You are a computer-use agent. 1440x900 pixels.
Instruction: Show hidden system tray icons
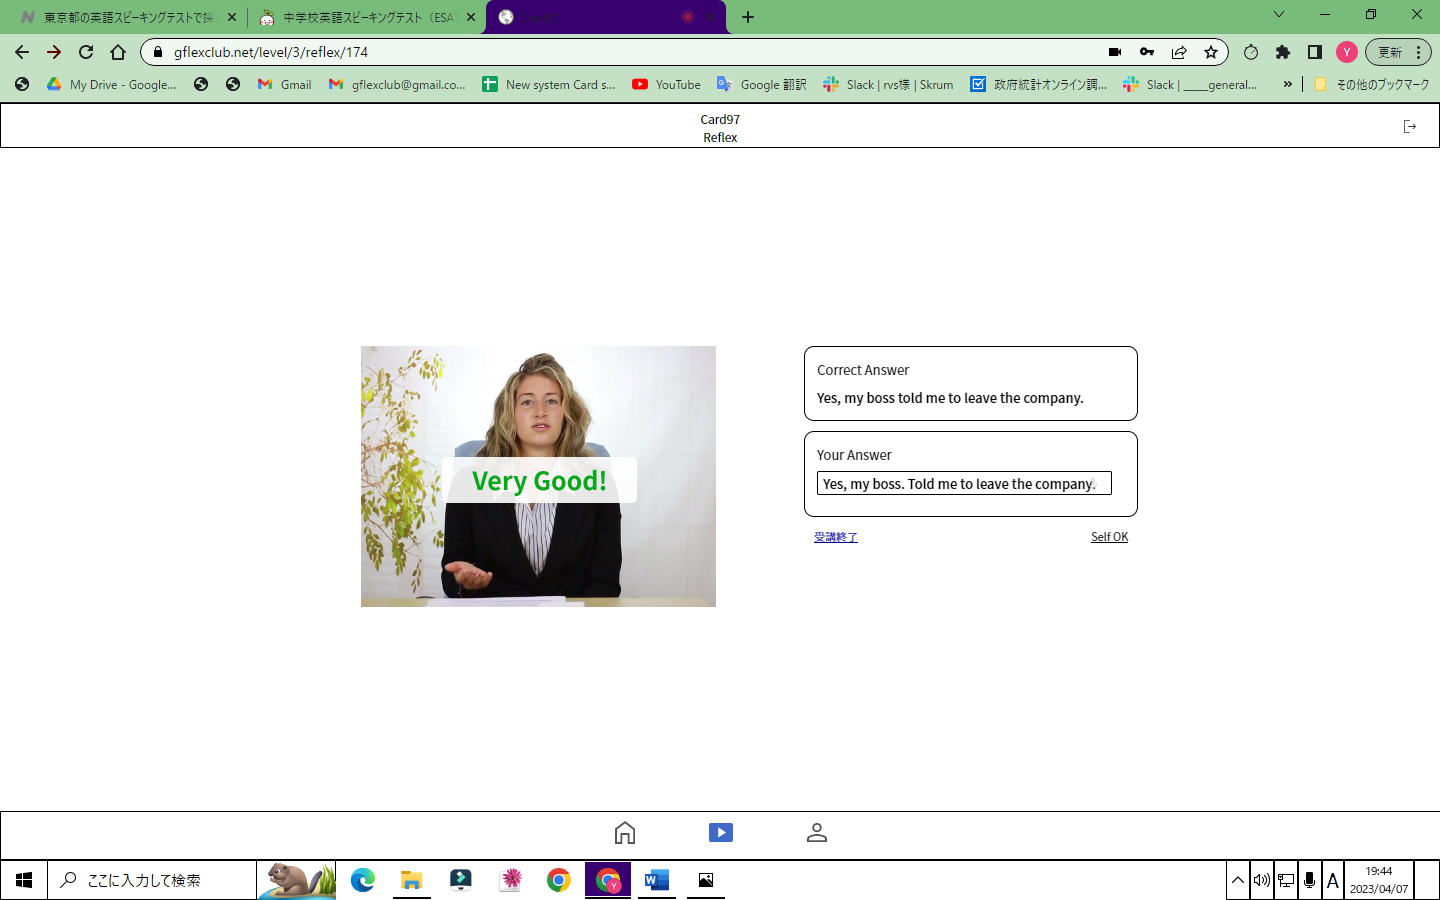click(x=1238, y=880)
